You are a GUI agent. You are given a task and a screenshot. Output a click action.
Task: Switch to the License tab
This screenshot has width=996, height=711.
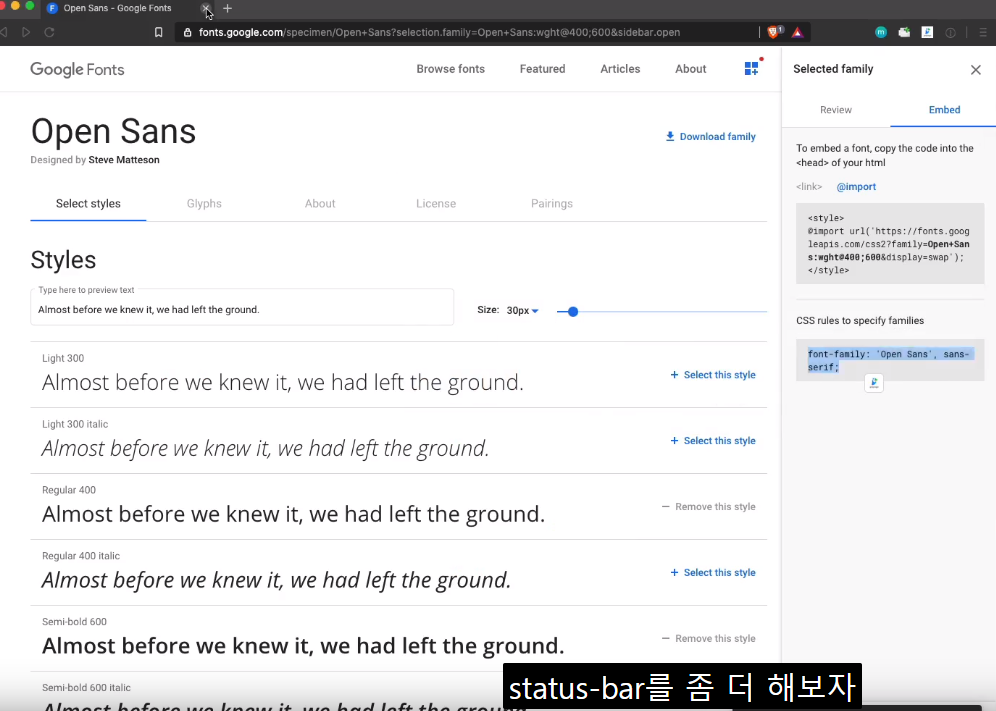pyautogui.click(x=436, y=203)
